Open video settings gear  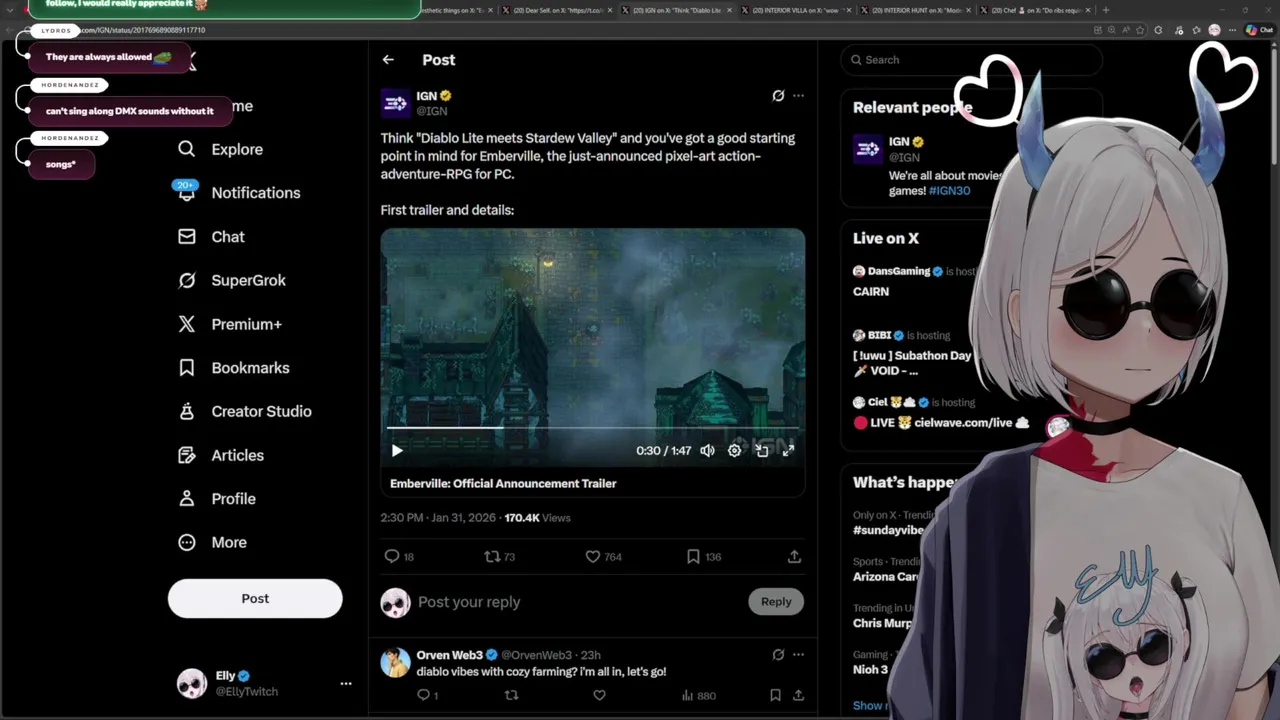click(734, 451)
